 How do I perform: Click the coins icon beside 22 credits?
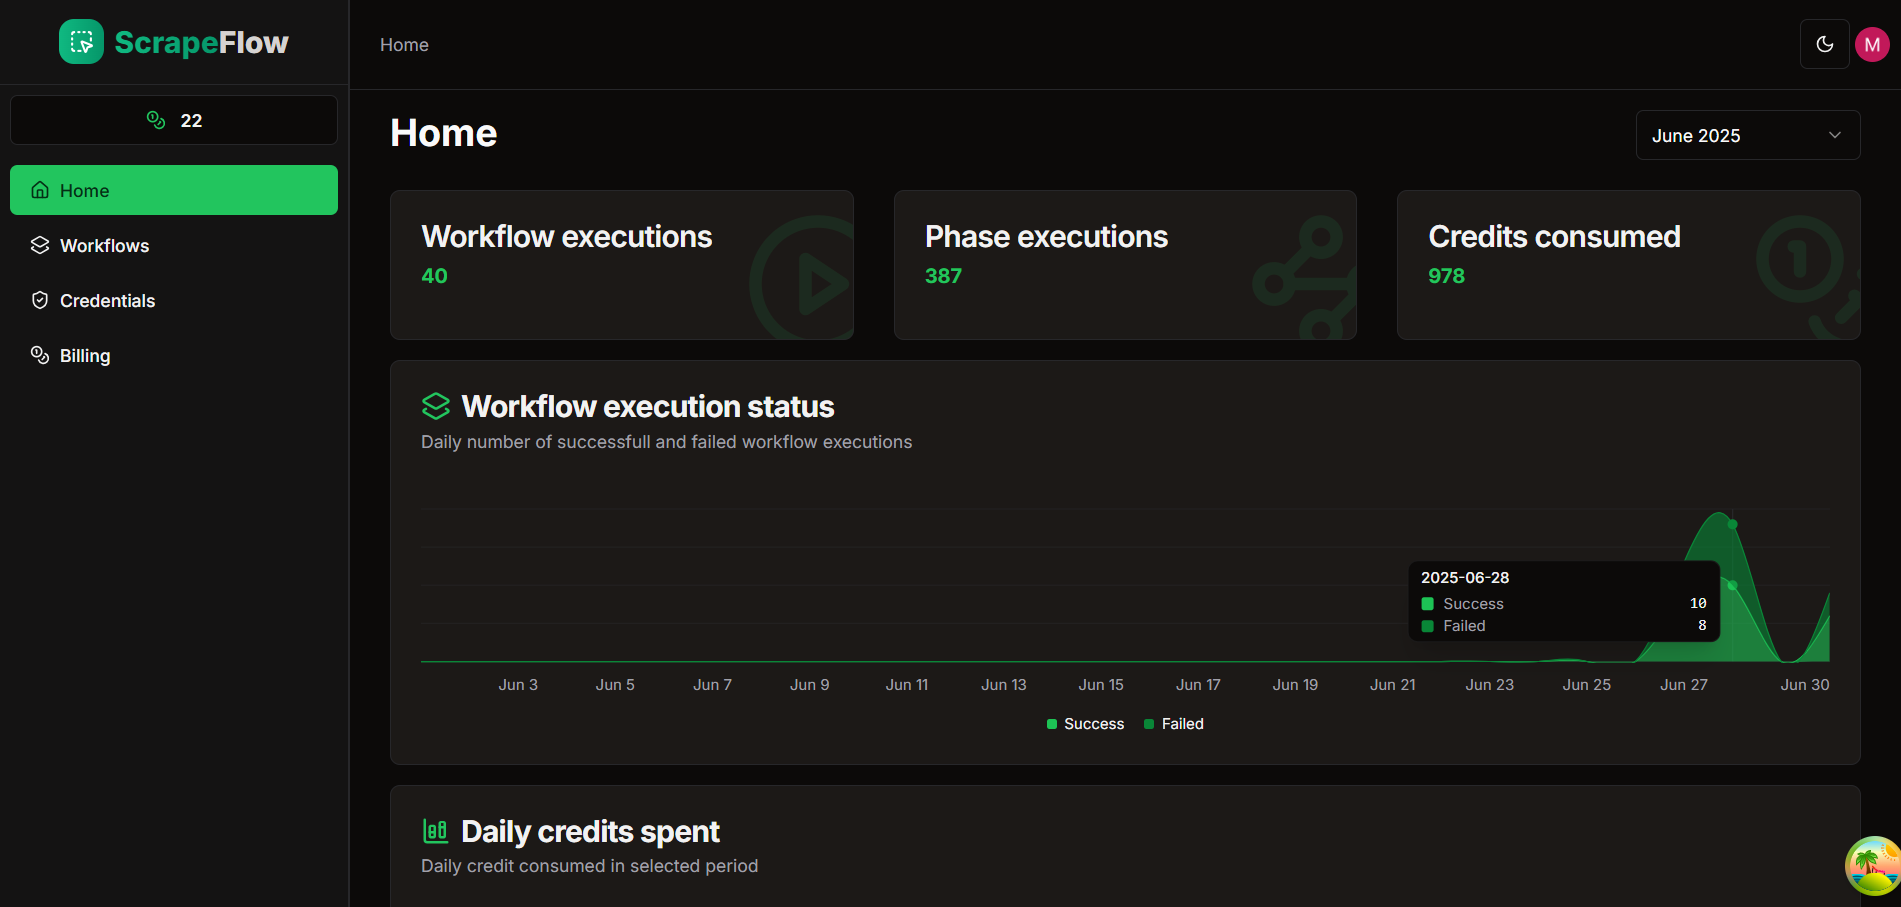coord(156,120)
